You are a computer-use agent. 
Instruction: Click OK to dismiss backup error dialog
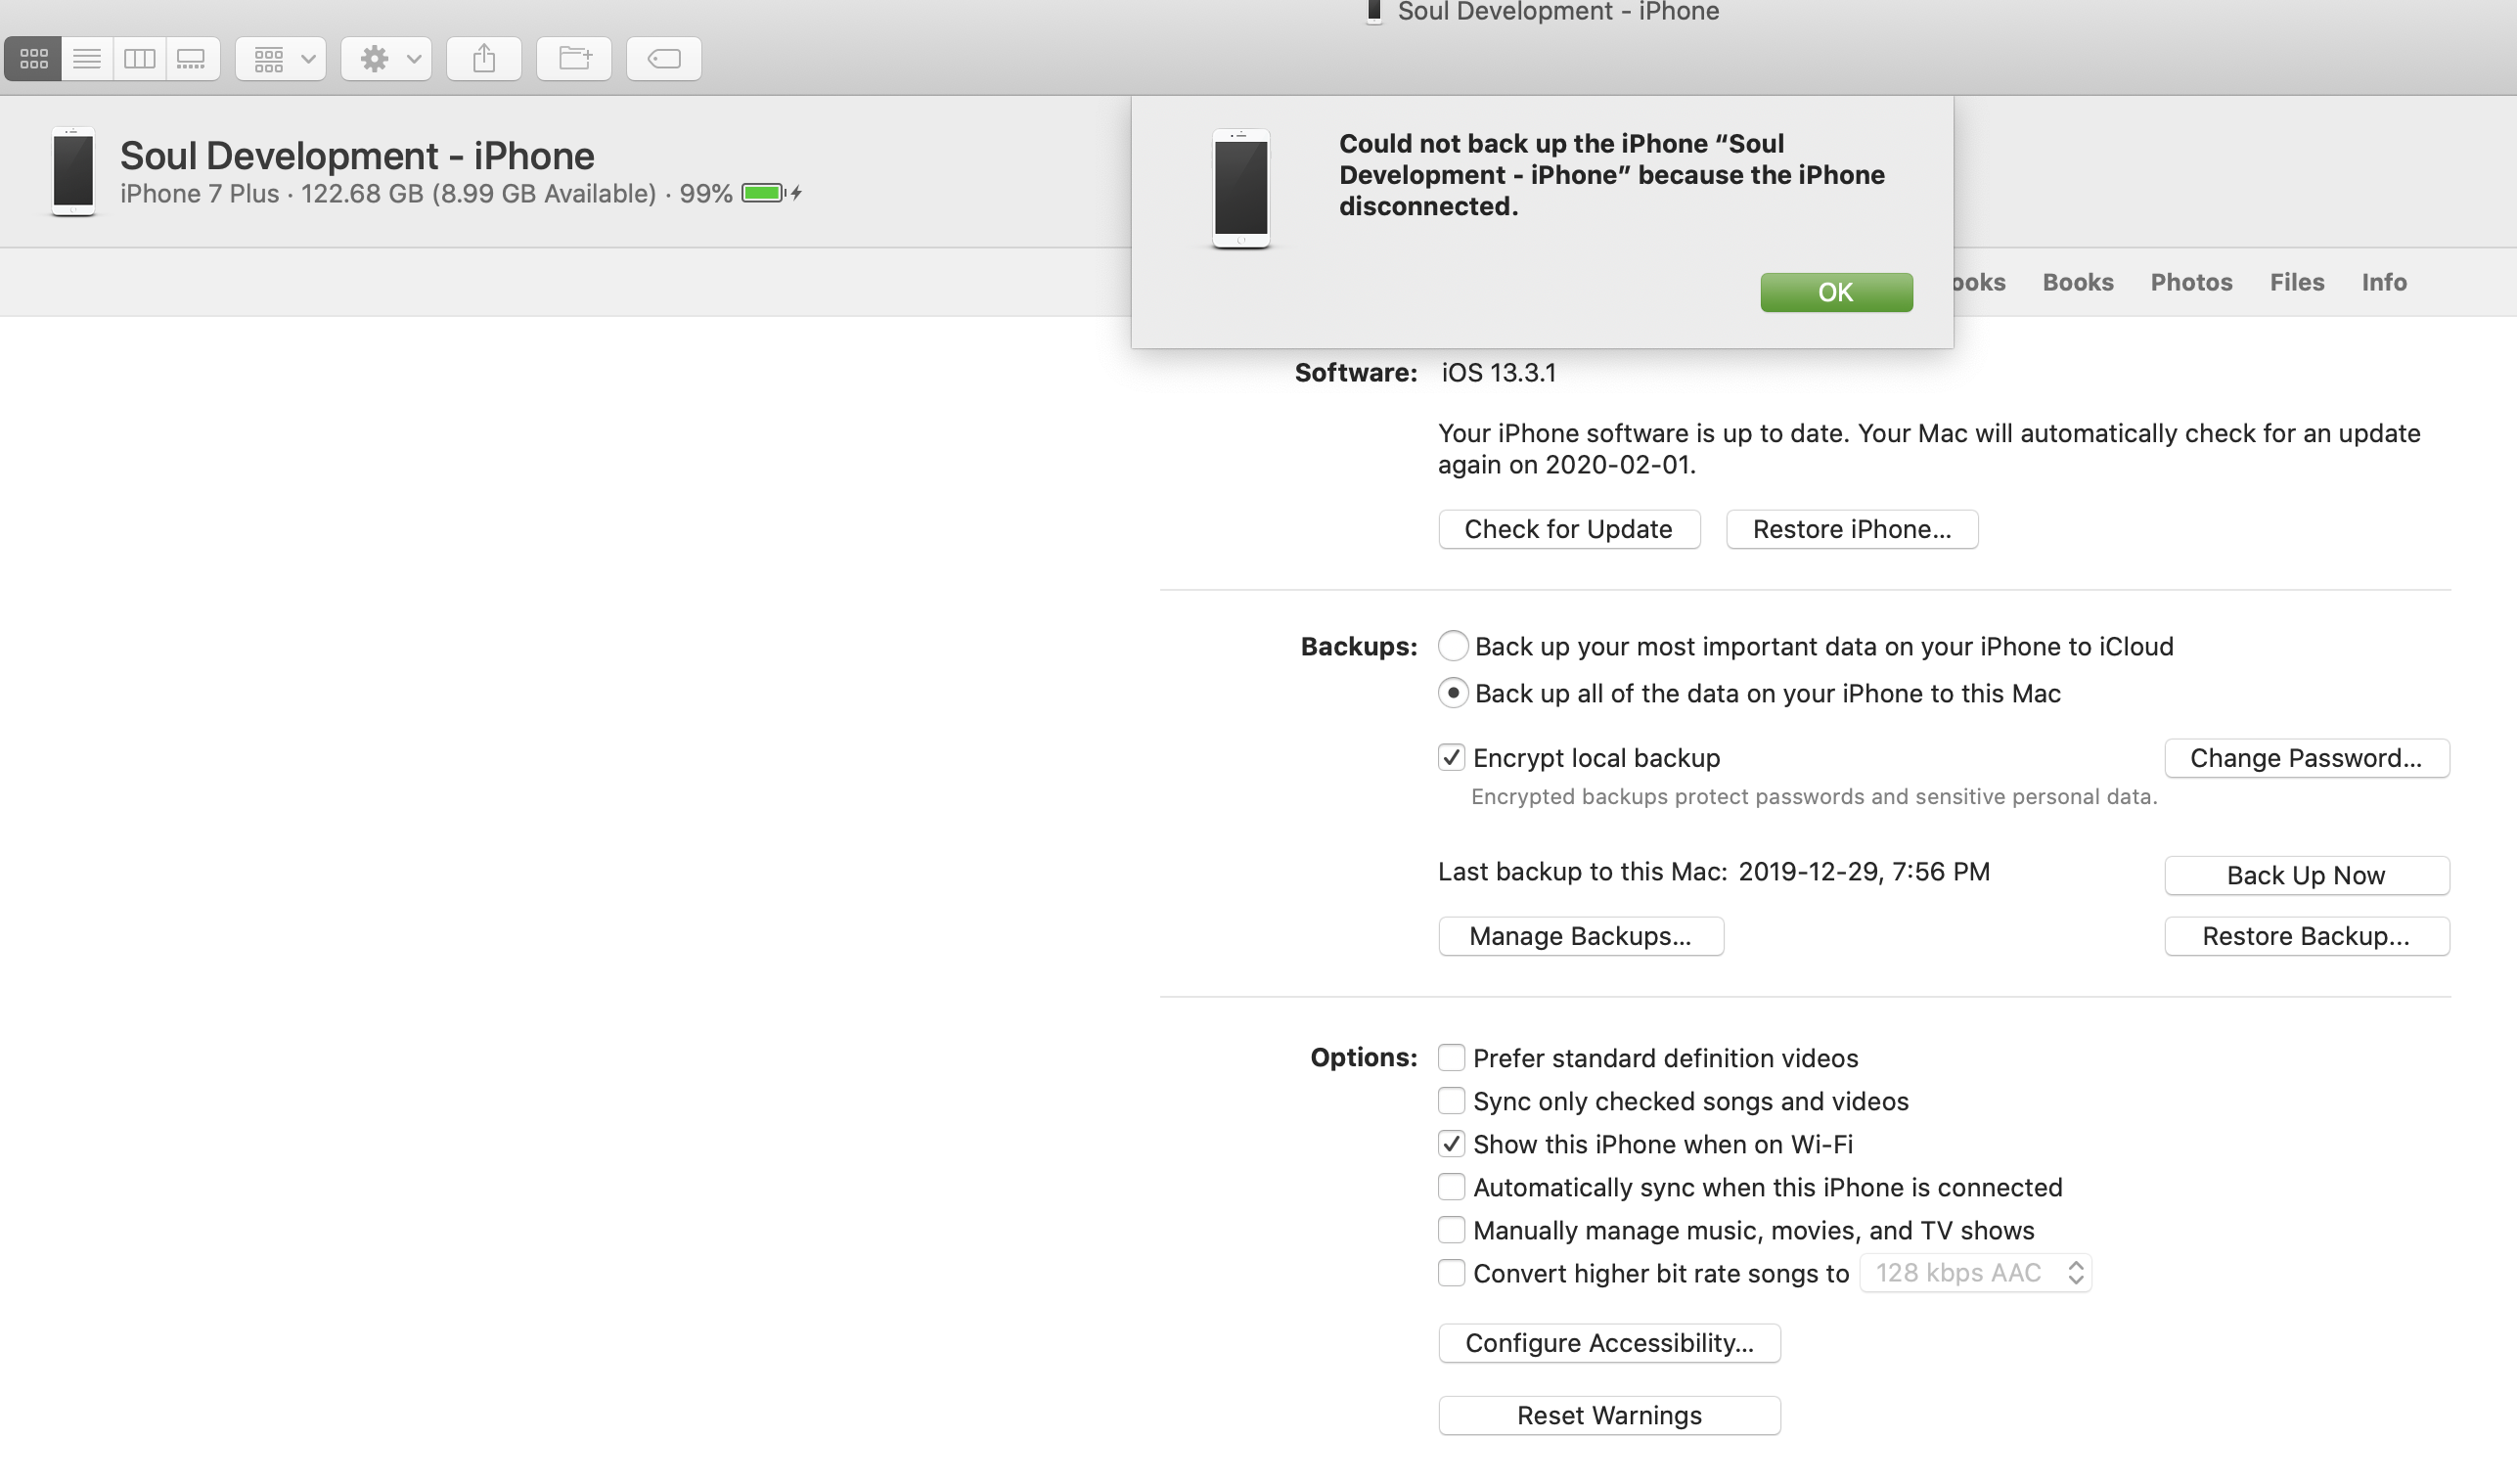coord(1835,292)
